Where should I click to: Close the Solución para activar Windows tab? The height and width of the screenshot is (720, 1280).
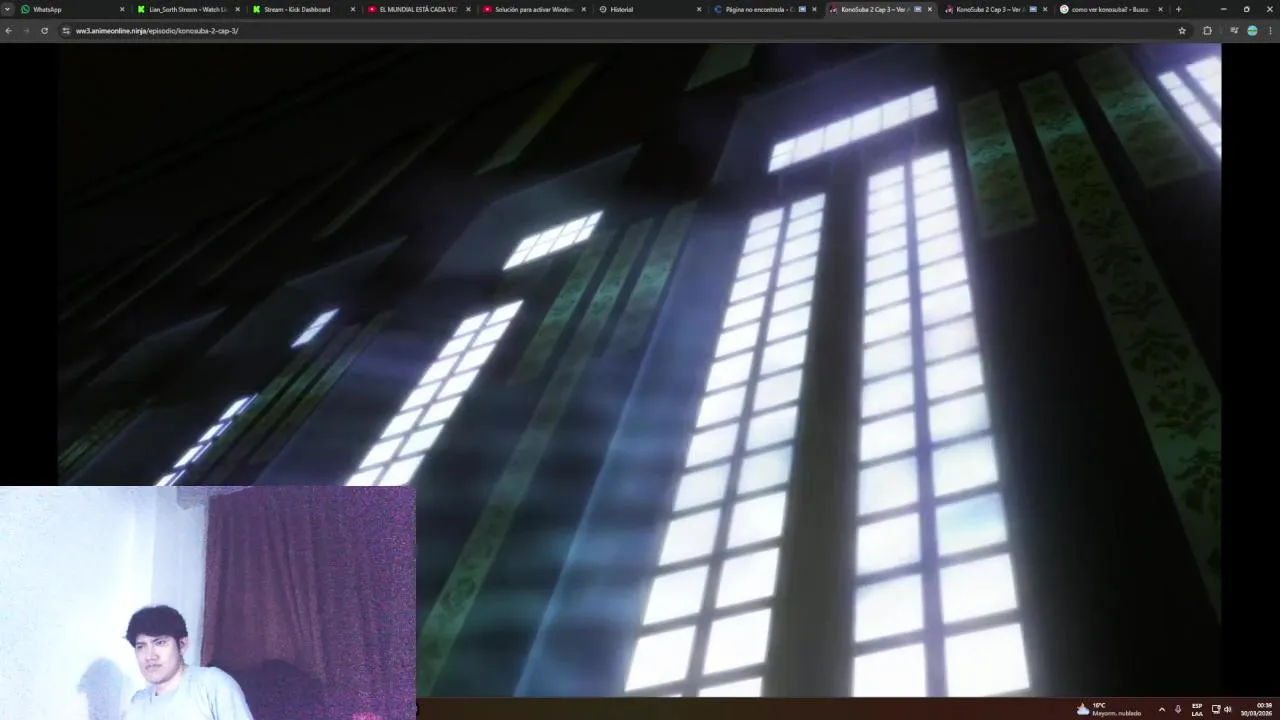[x=583, y=9]
